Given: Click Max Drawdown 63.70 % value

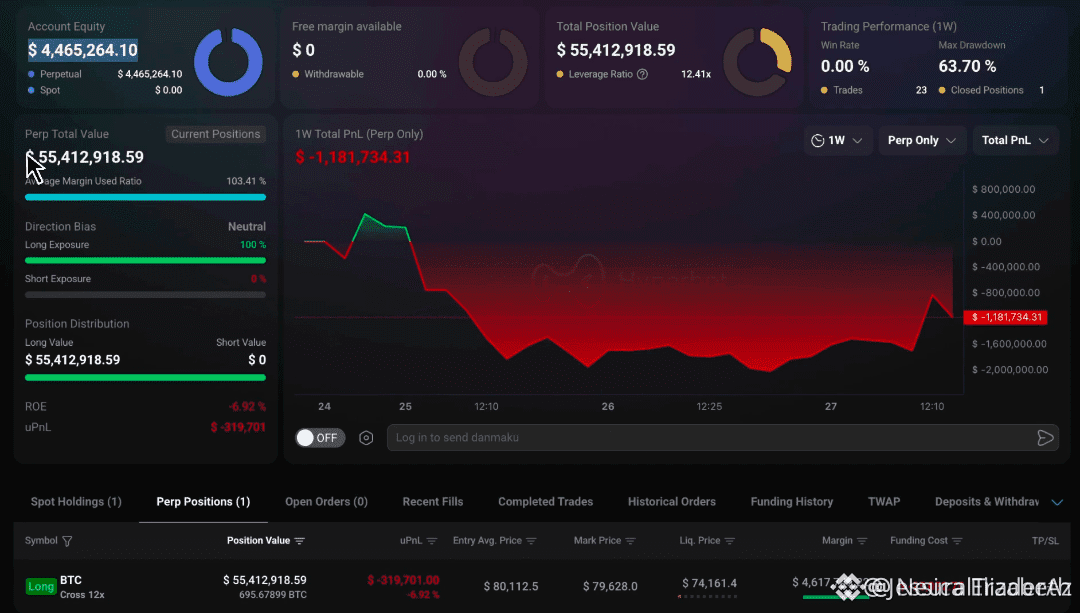Looking at the screenshot, I should (x=967, y=67).
